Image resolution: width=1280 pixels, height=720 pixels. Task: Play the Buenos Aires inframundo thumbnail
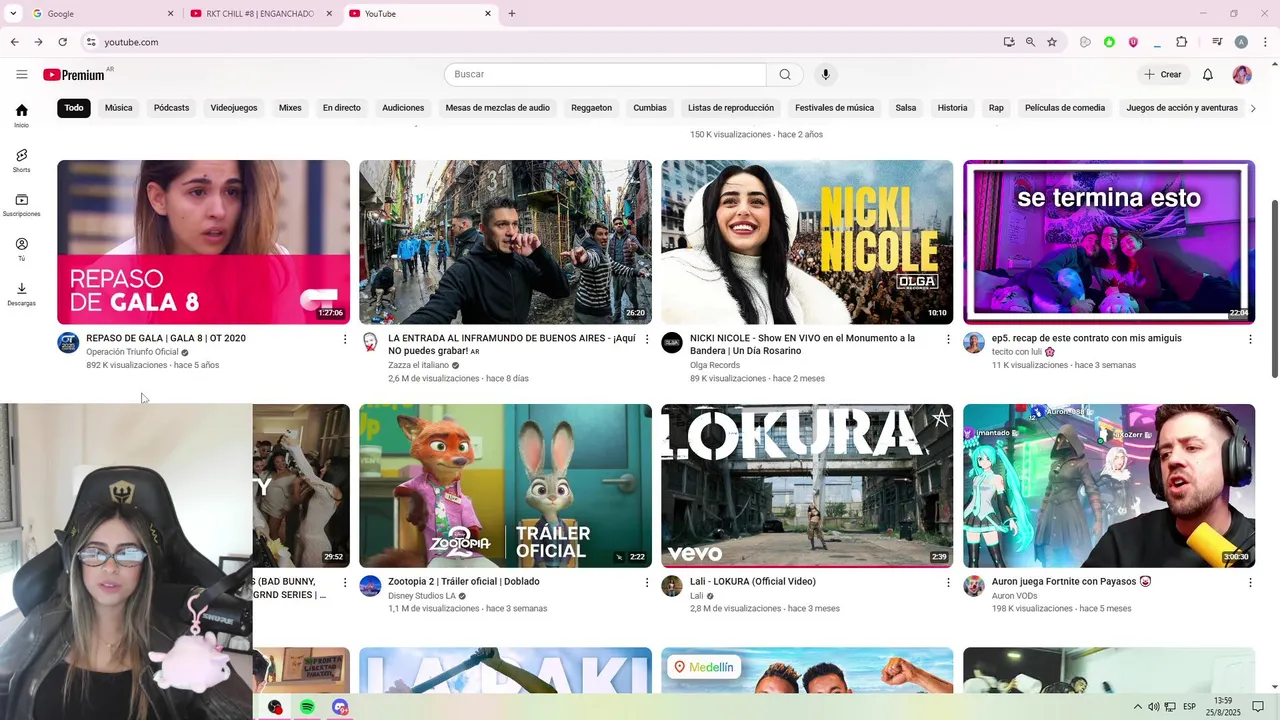tap(505, 242)
